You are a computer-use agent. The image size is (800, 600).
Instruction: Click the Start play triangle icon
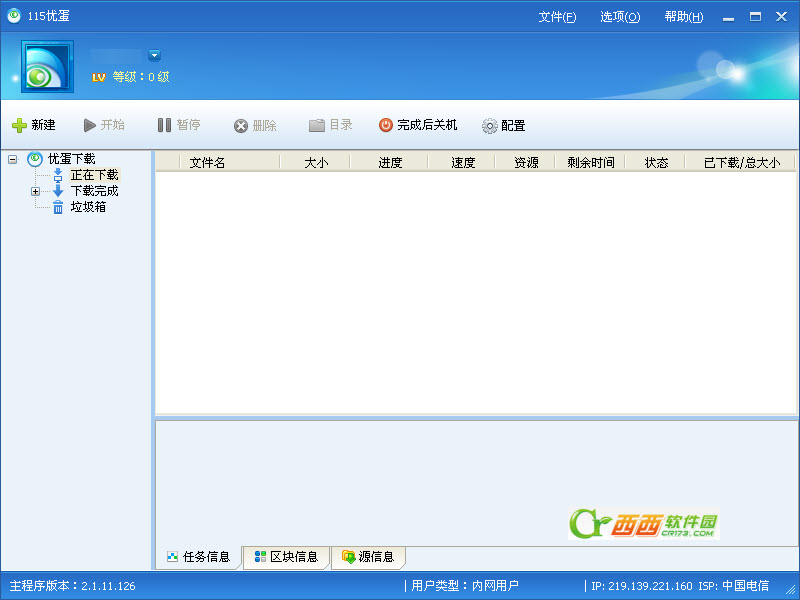pos(90,125)
